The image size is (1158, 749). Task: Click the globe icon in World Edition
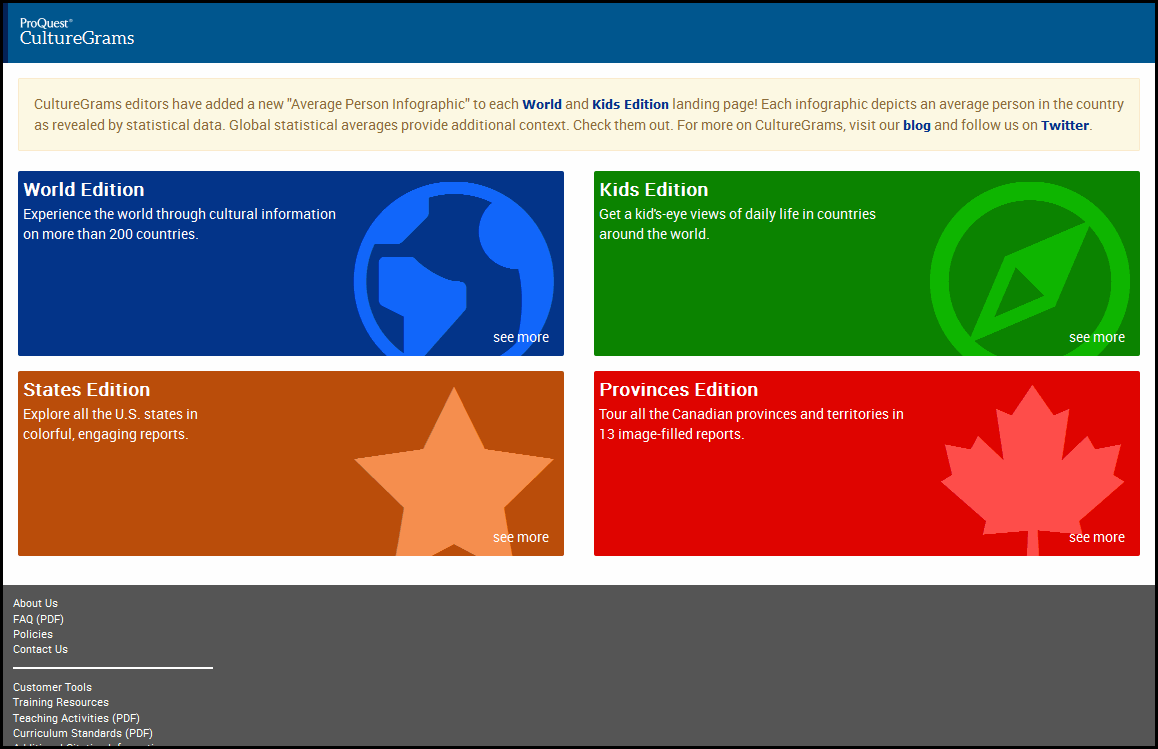pos(453,269)
